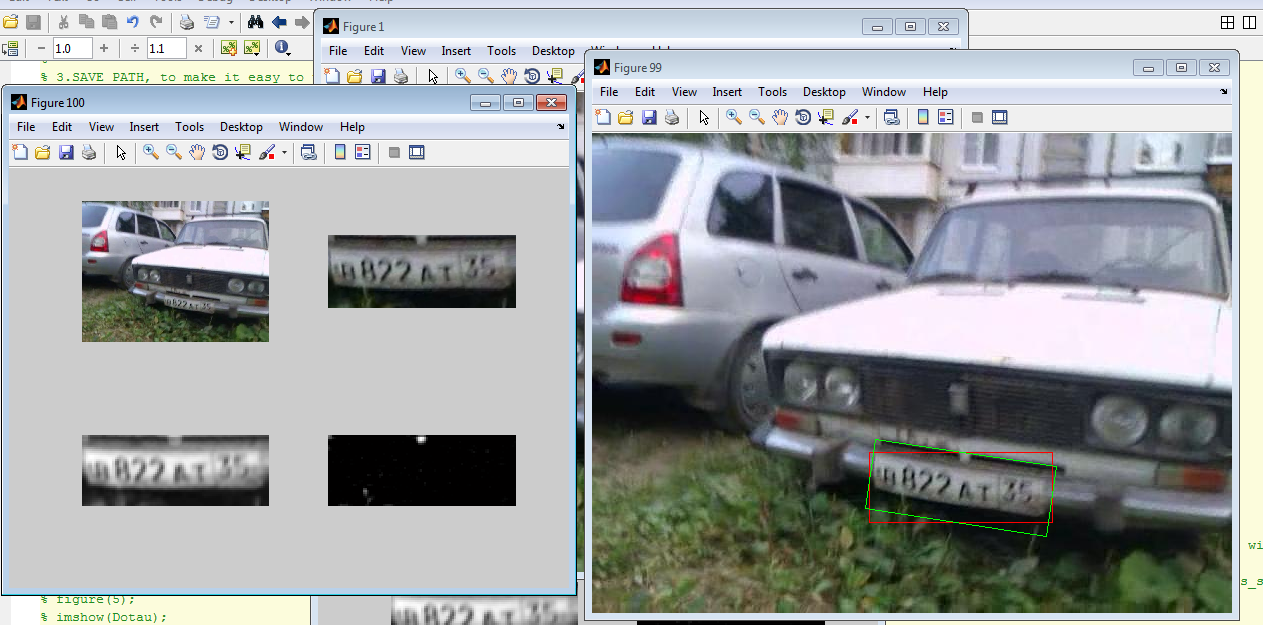Insert Colorbar icon in Figure 99

tap(923, 117)
